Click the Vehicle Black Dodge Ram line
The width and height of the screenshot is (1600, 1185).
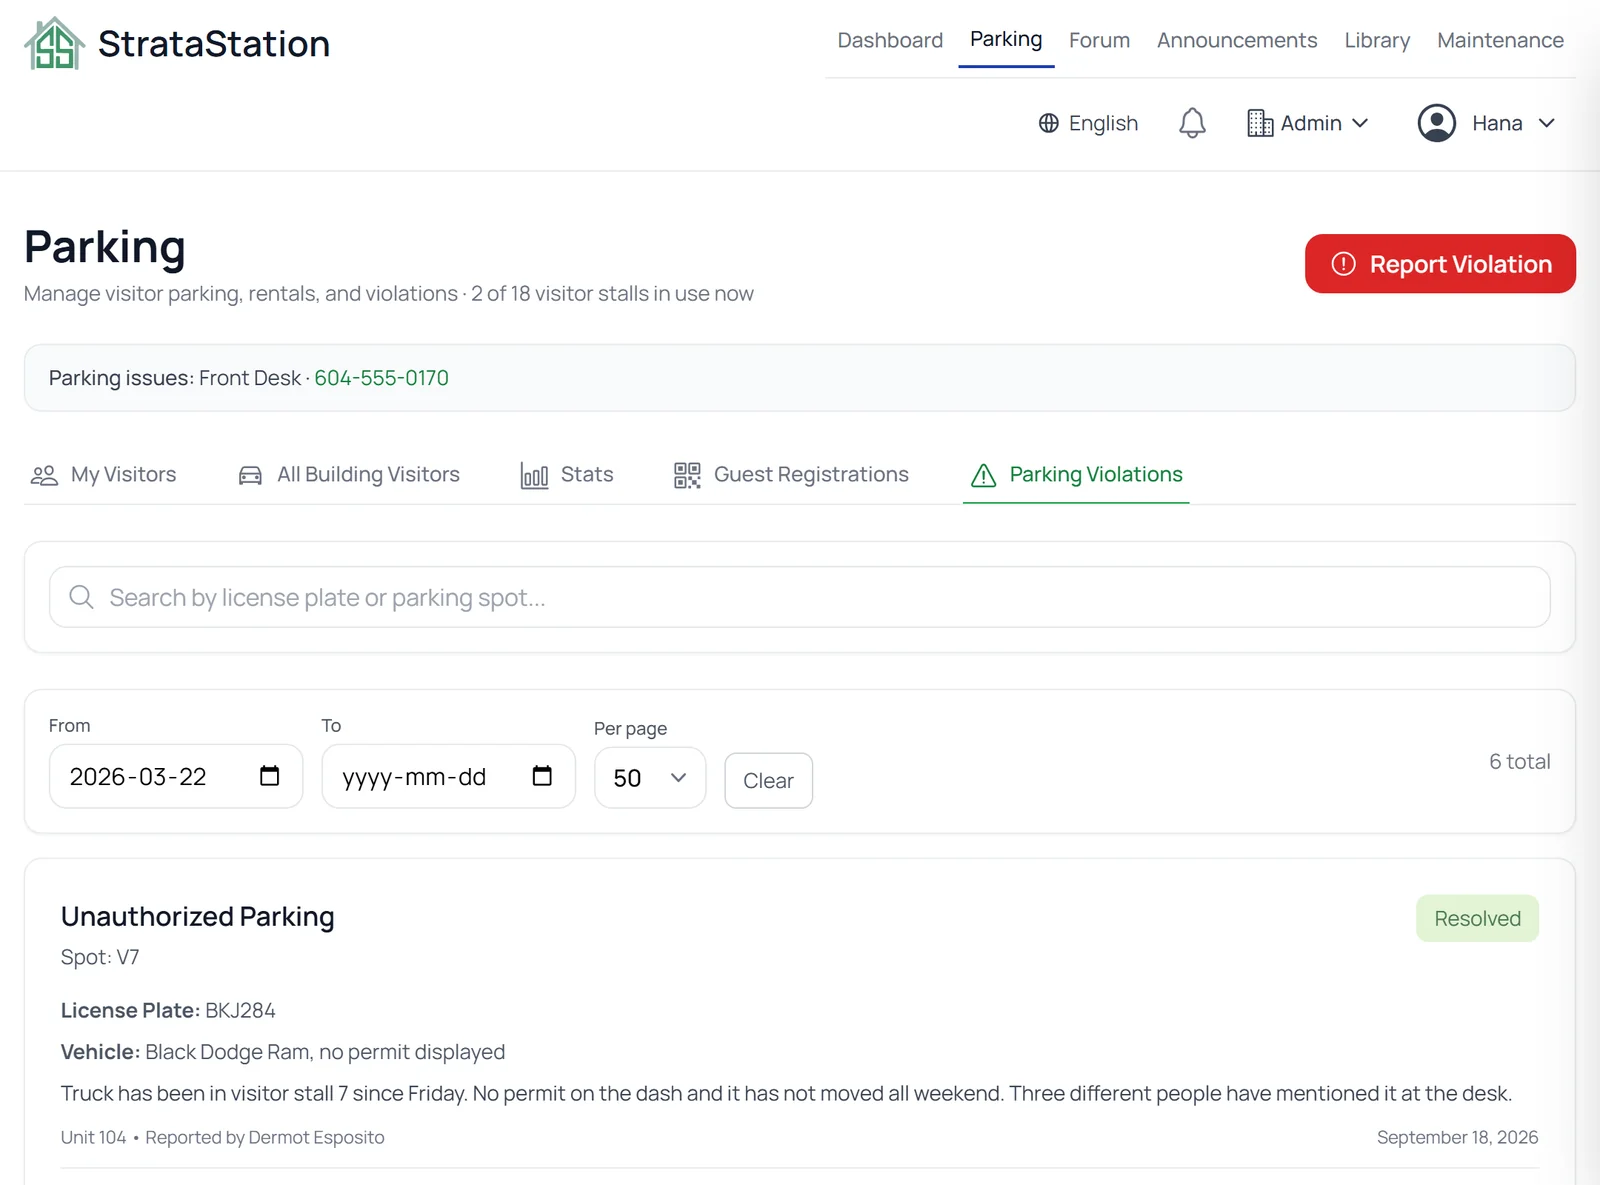(283, 1052)
